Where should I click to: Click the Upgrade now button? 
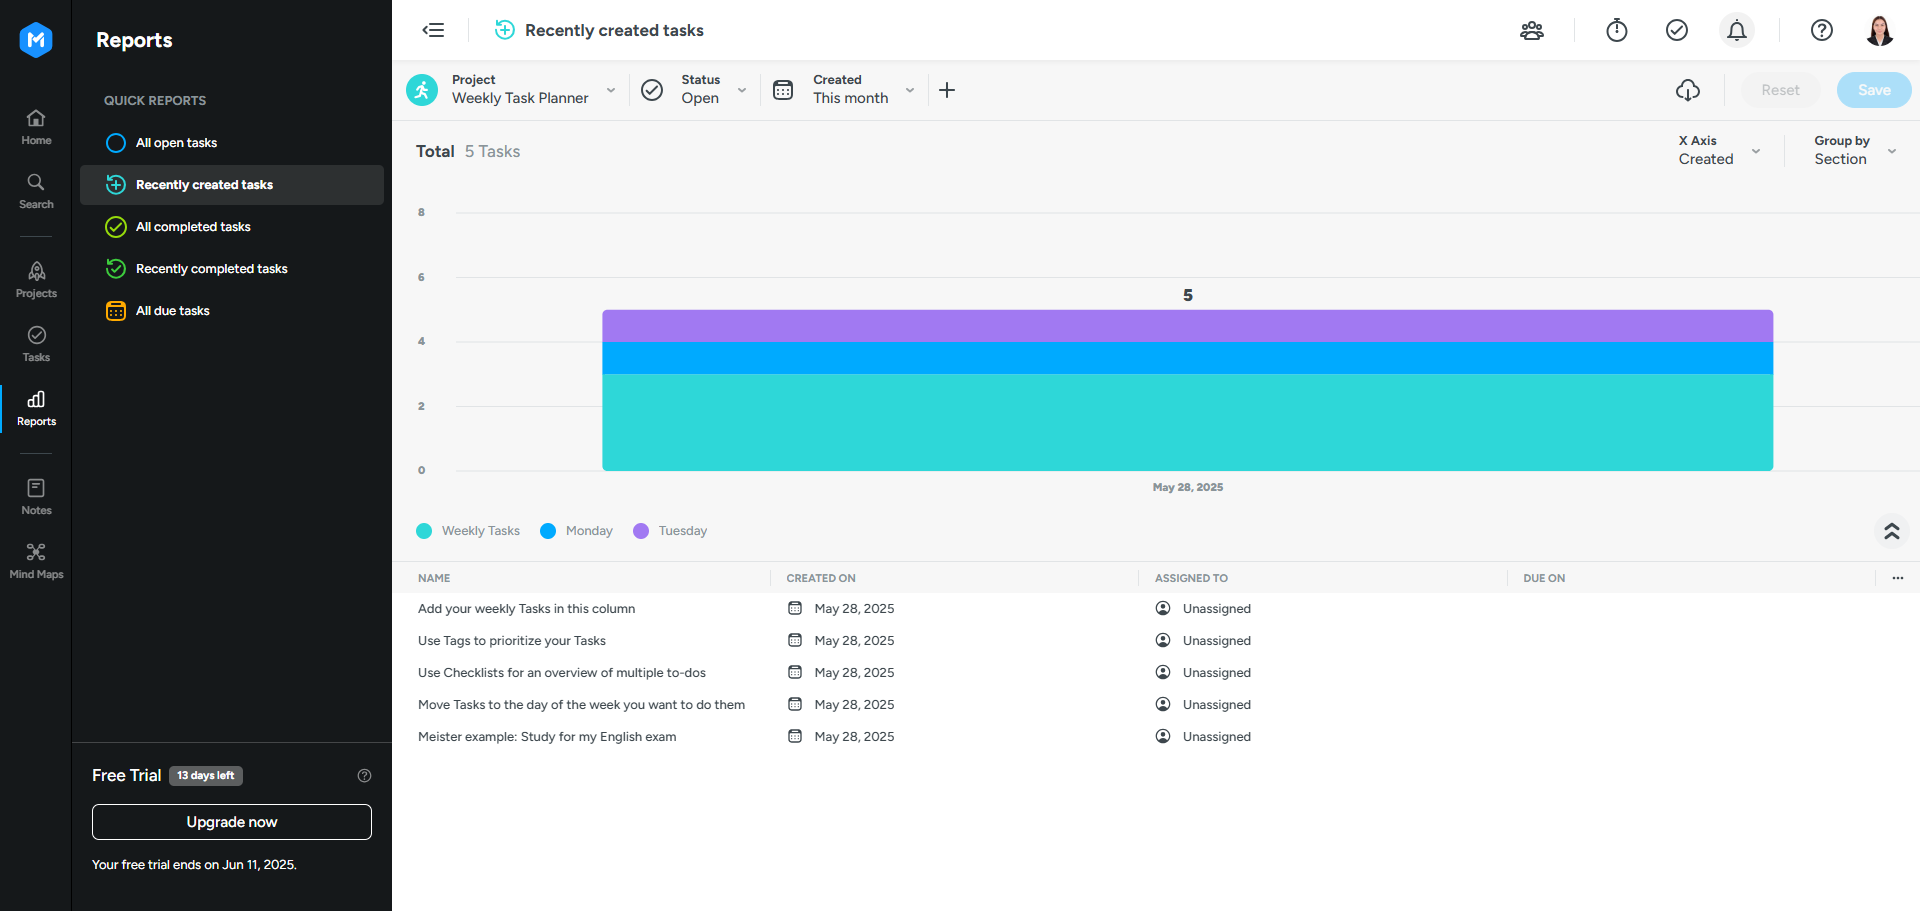tap(232, 822)
